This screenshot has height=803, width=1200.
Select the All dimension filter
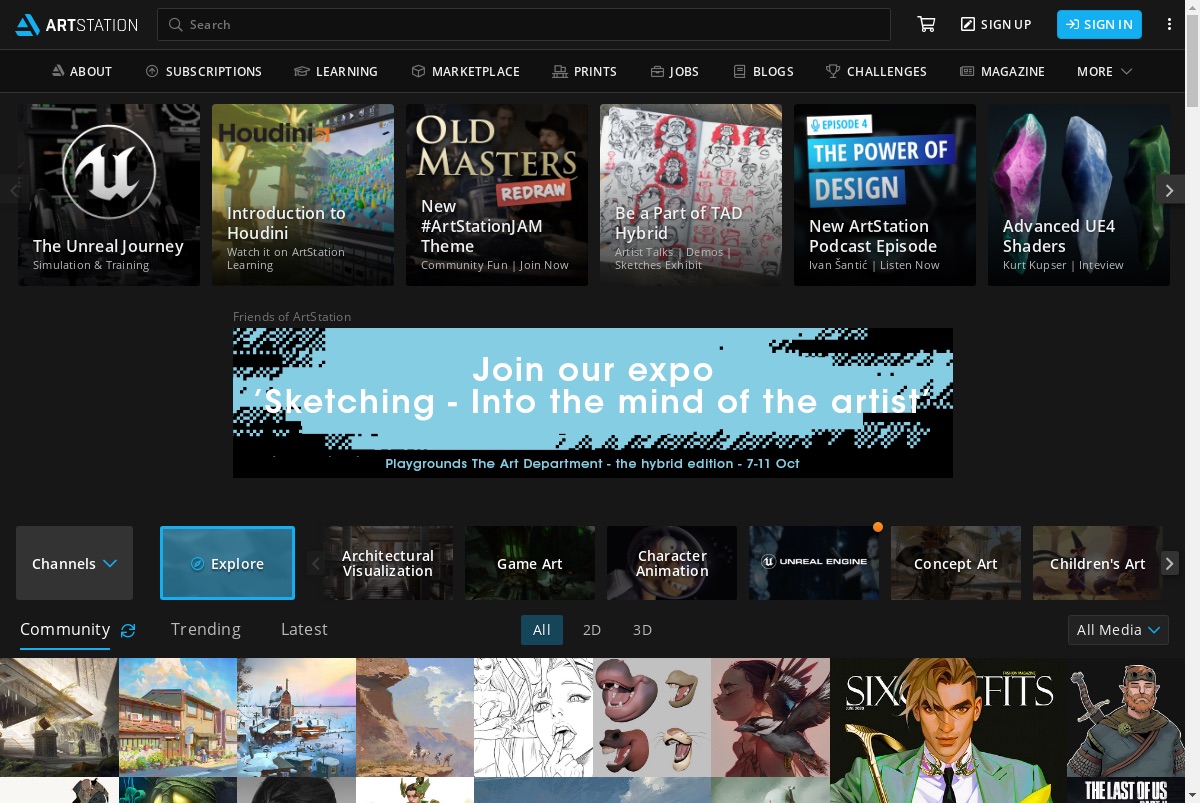(x=542, y=630)
